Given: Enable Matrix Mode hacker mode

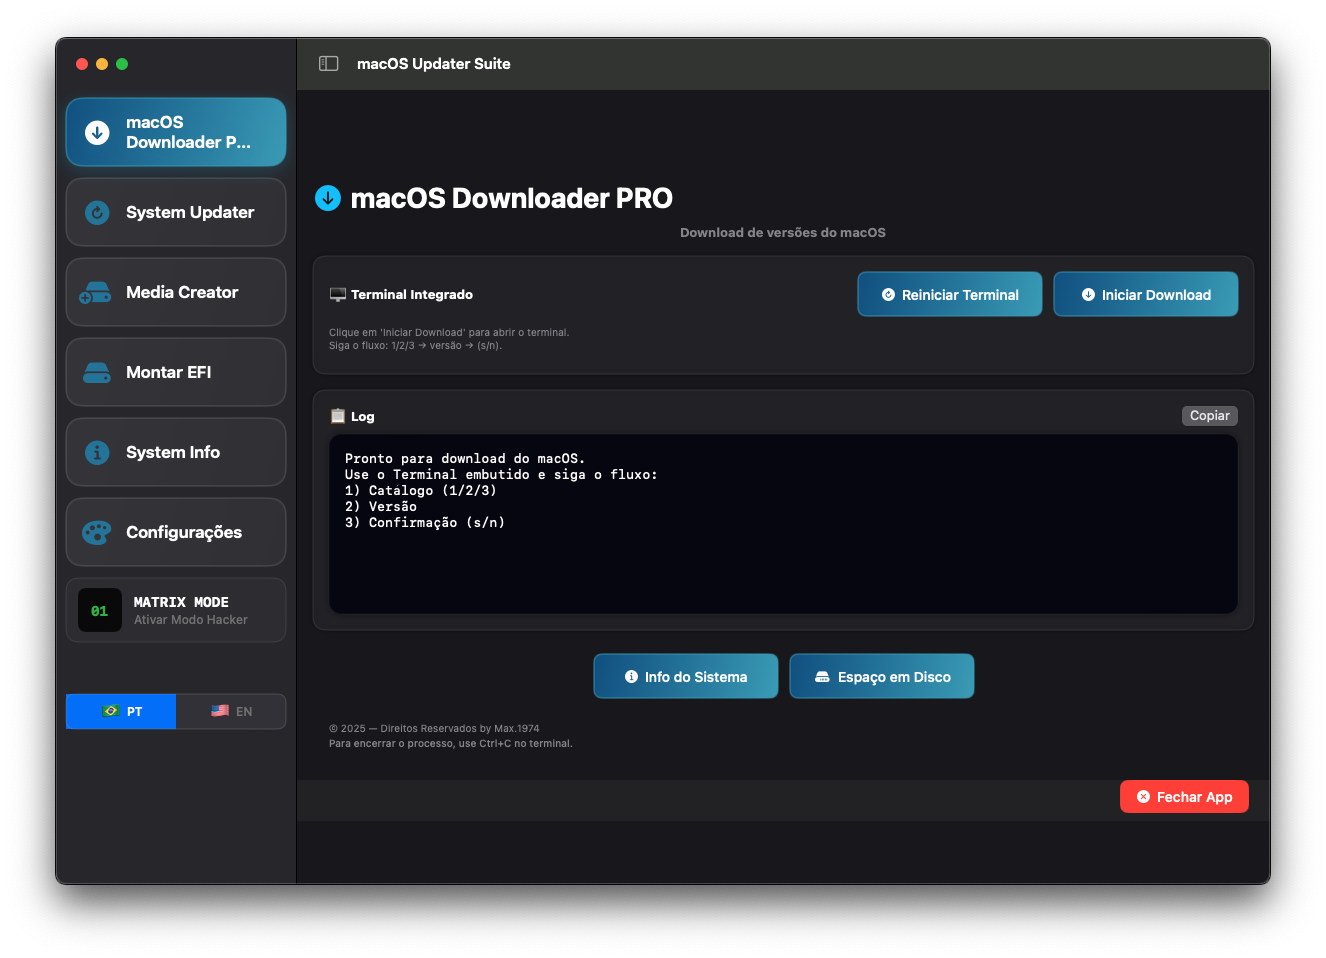Looking at the screenshot, I should point(176,610).
